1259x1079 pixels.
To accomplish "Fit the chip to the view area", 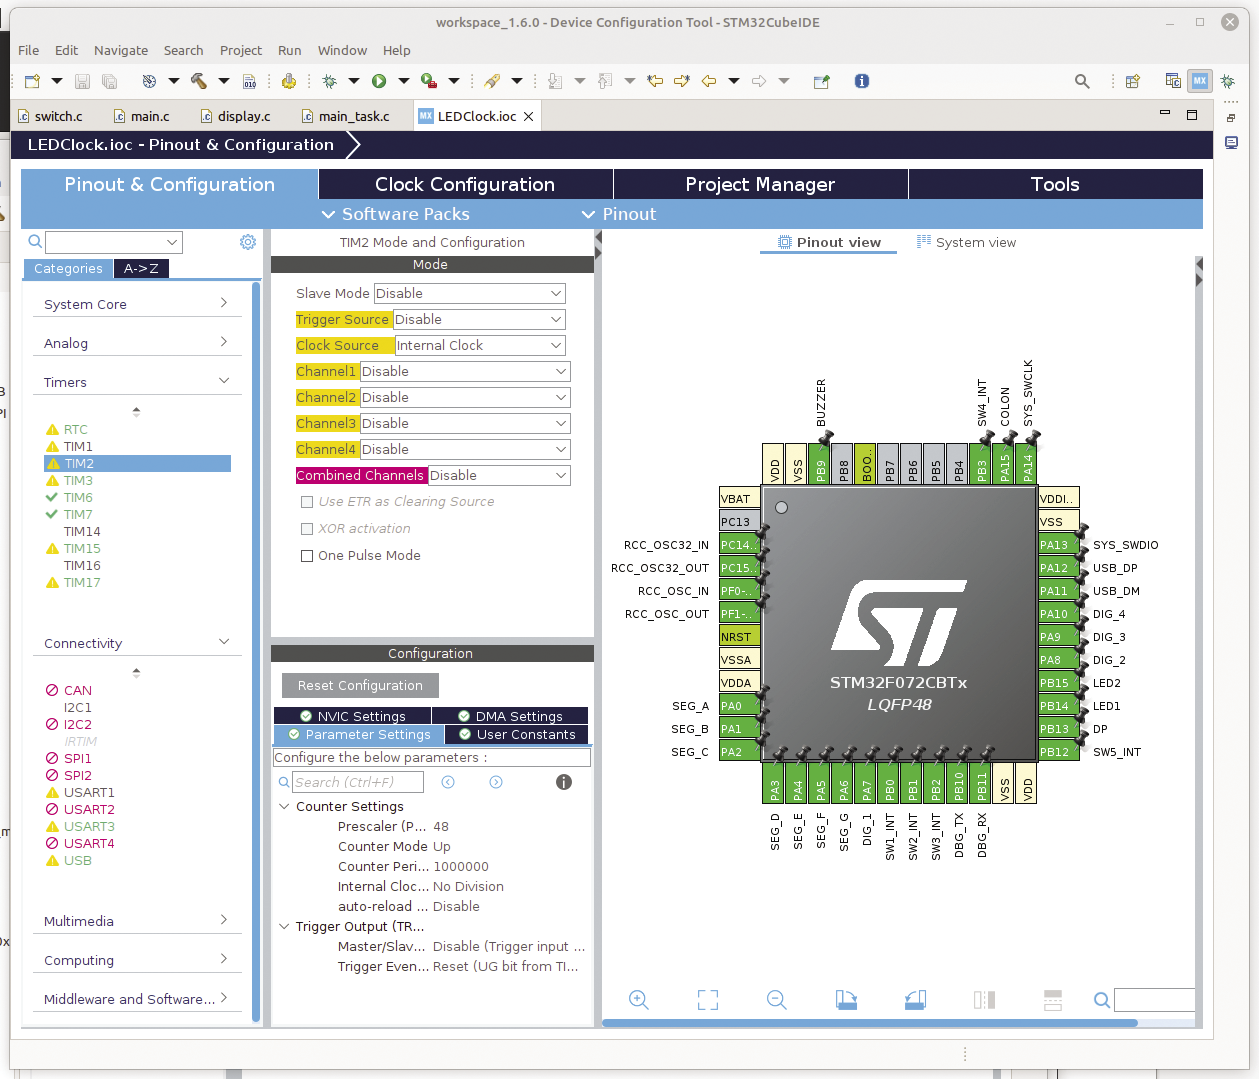I will (708, 999).
